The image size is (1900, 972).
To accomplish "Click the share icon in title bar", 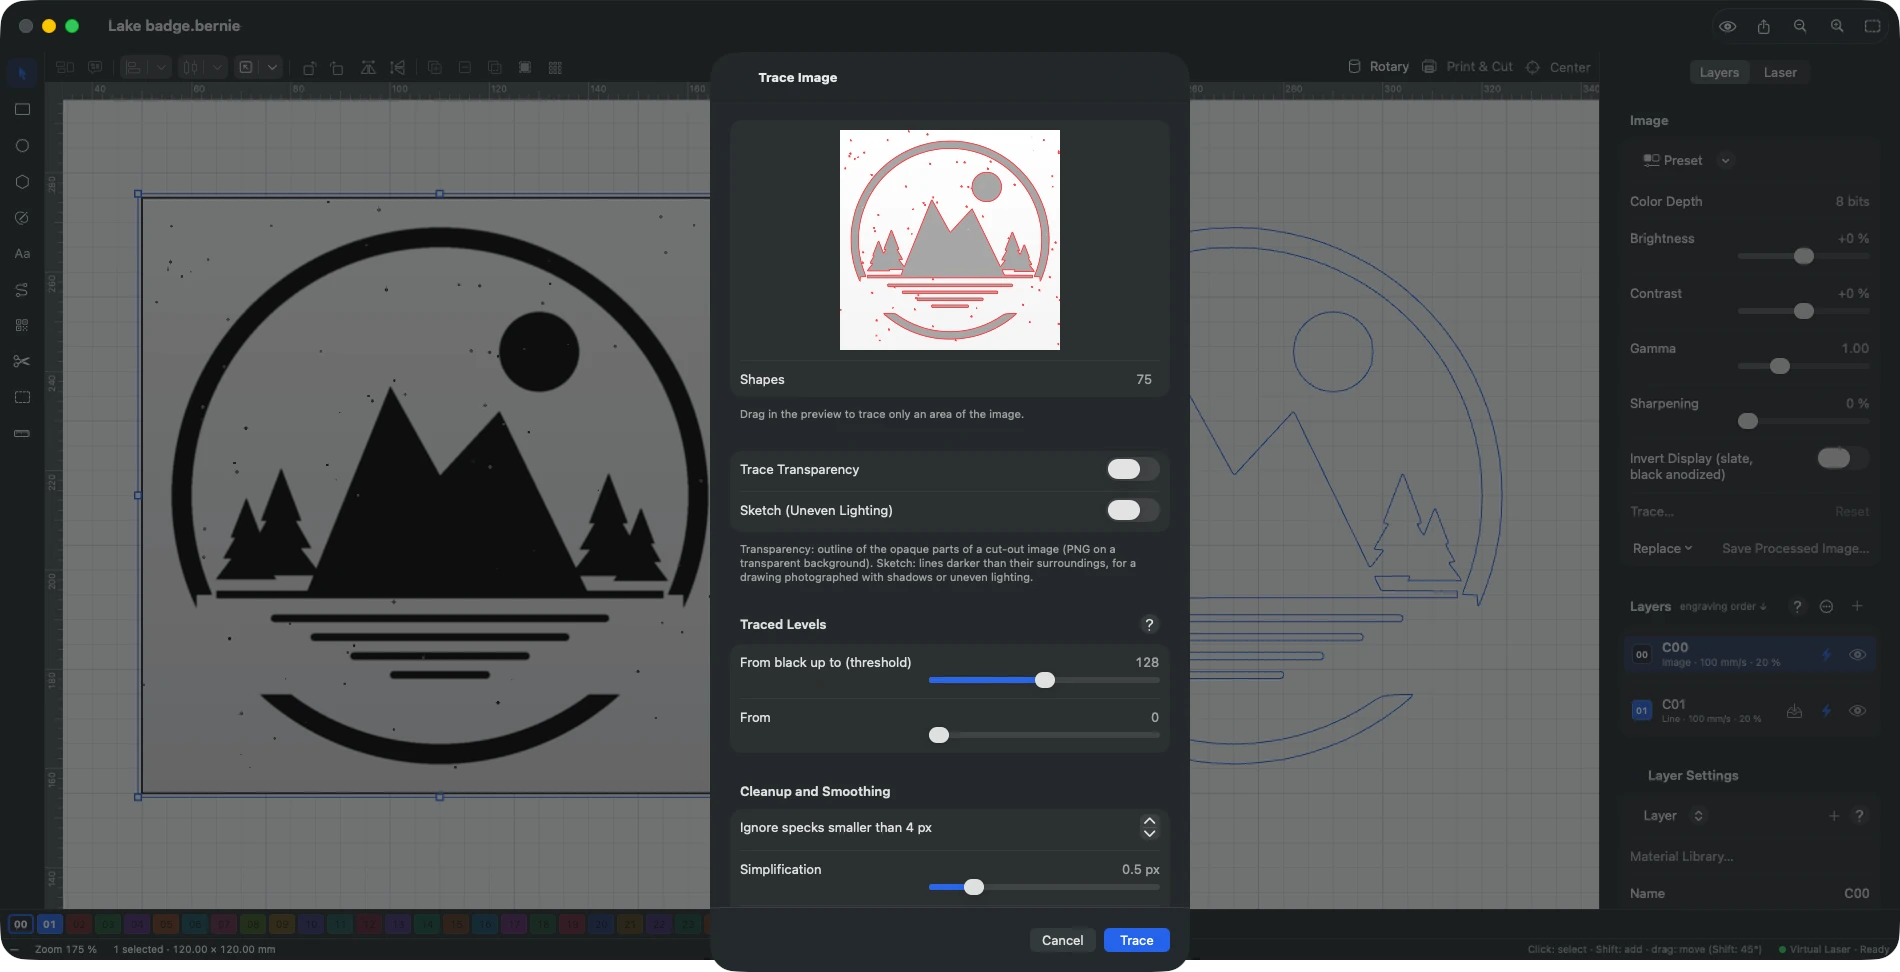I will (x=1764, y=26).
